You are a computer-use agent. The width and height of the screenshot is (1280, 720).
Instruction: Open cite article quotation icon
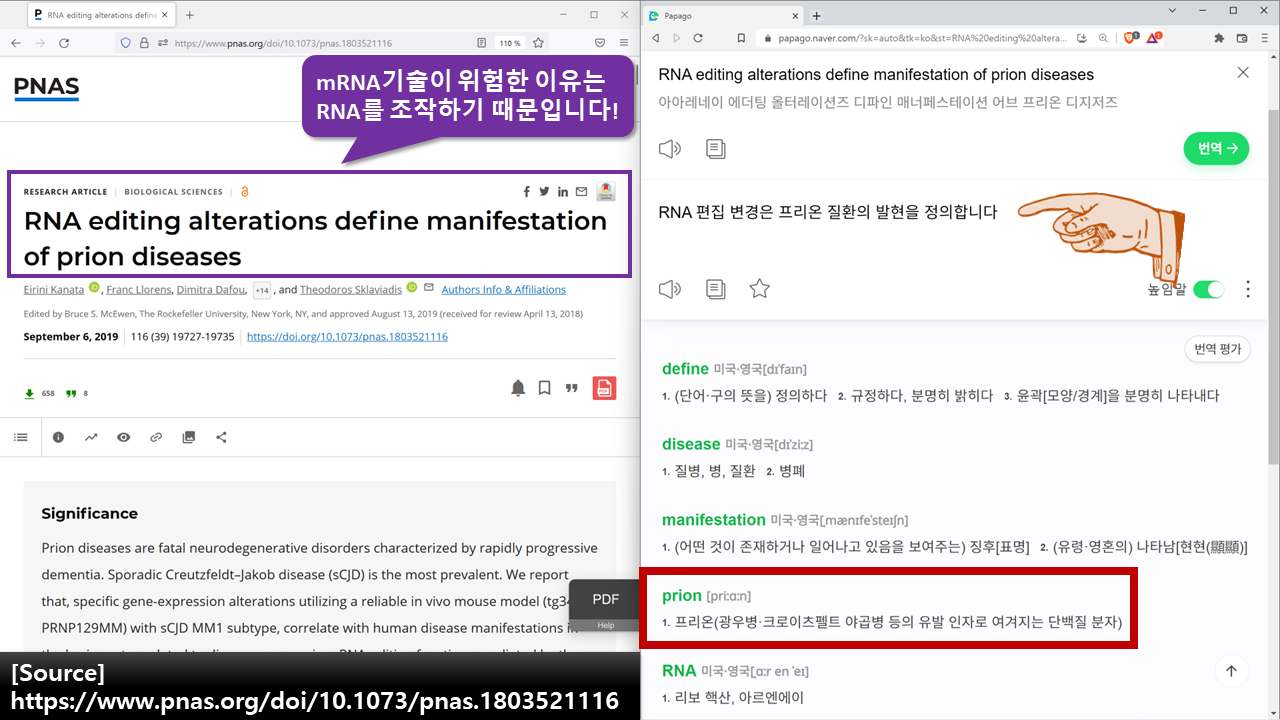[572, 388]
